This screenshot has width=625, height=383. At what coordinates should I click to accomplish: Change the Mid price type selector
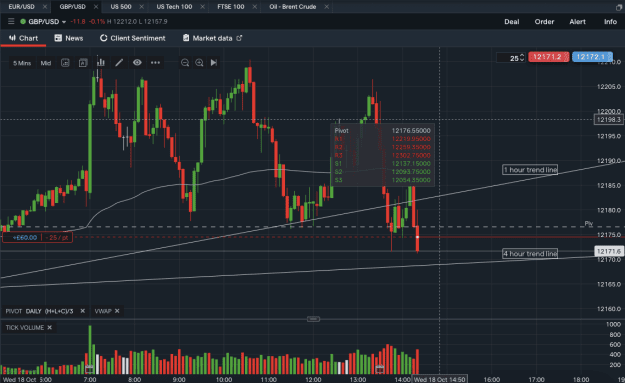[x=46, y=63]
